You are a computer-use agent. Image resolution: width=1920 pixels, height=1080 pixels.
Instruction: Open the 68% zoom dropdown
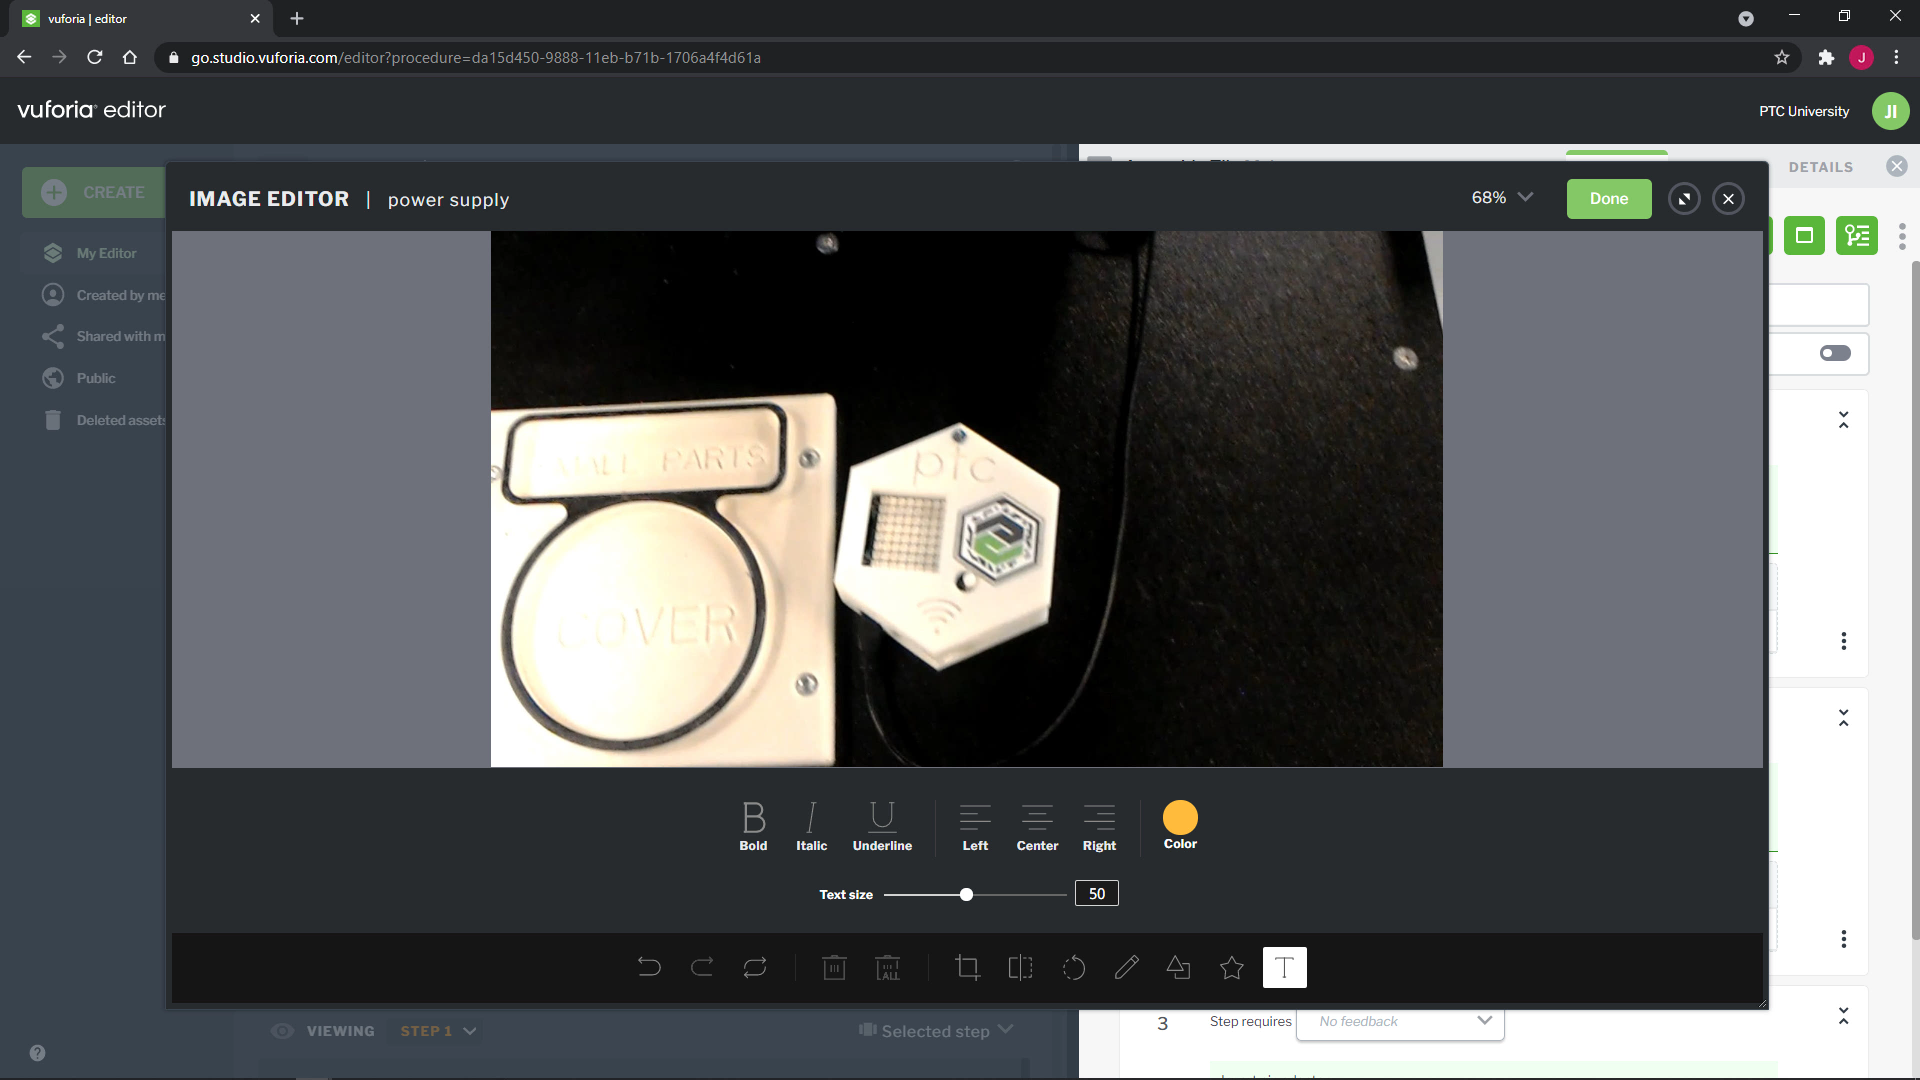(1502, 198)
